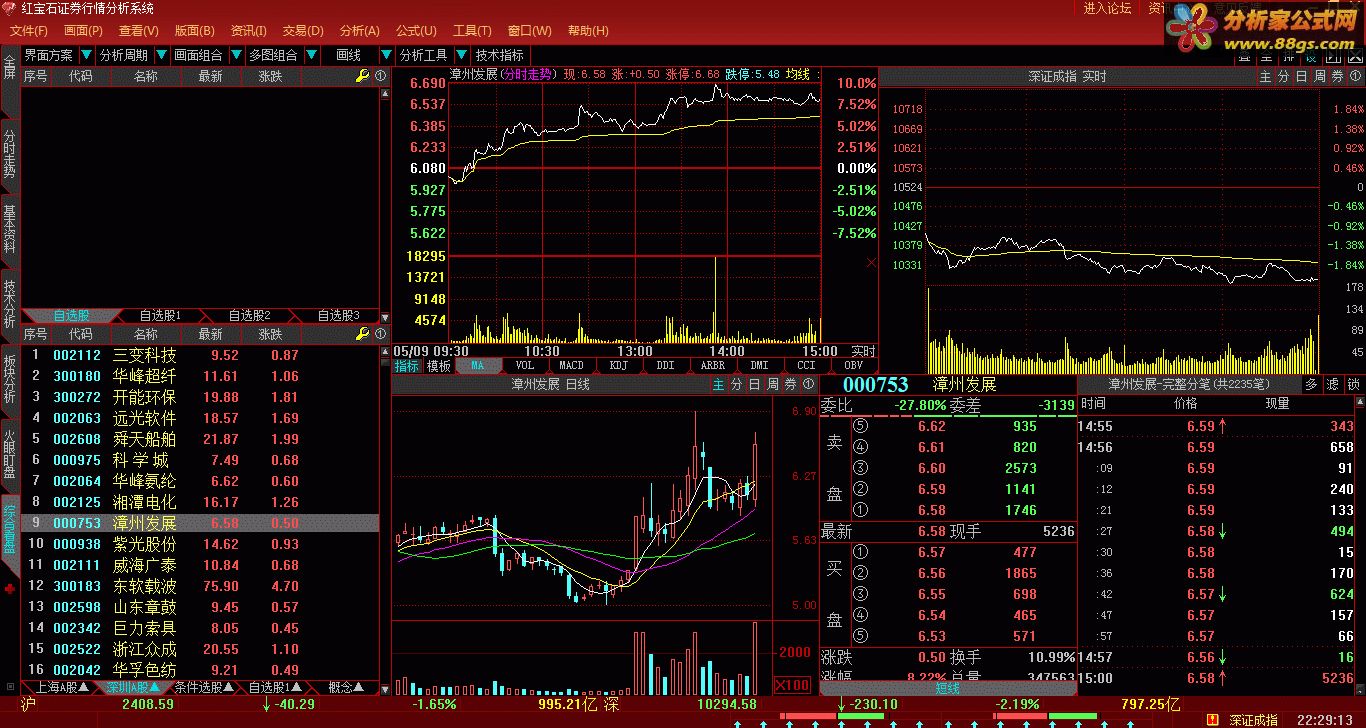The height and width of the screenshot is (728, 1366).
Task: Open the 画线 dropdown arrow
Action: coord(386,55)
